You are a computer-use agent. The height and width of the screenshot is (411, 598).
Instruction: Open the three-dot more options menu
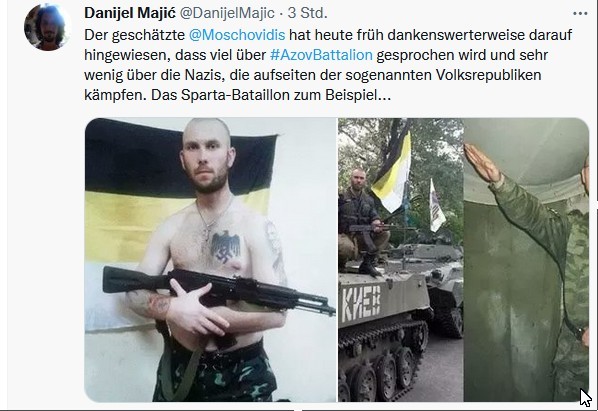580,13
